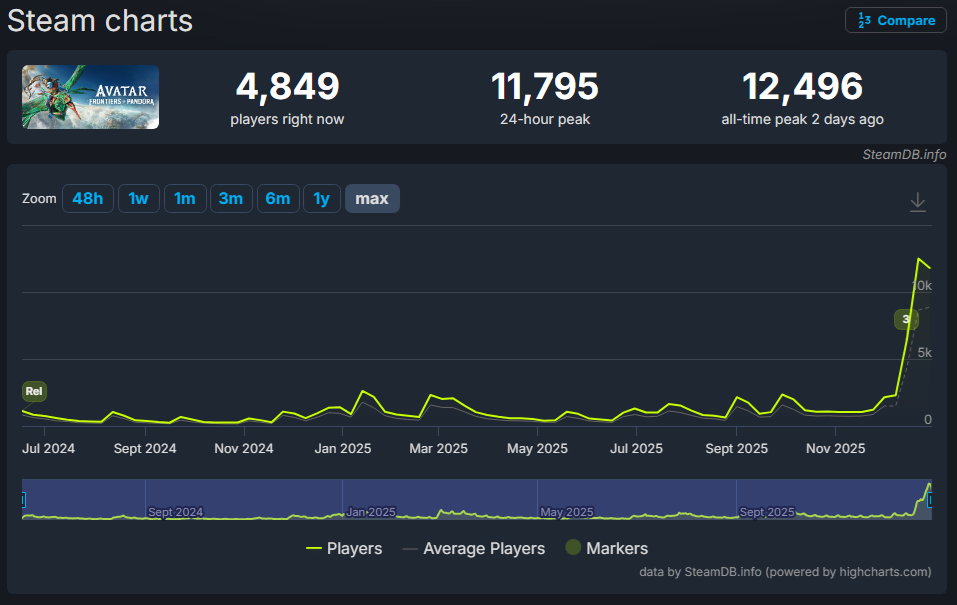Toggle the Markers legend item
This screenshot has width=957, height=605.
(x=607, y=548)
